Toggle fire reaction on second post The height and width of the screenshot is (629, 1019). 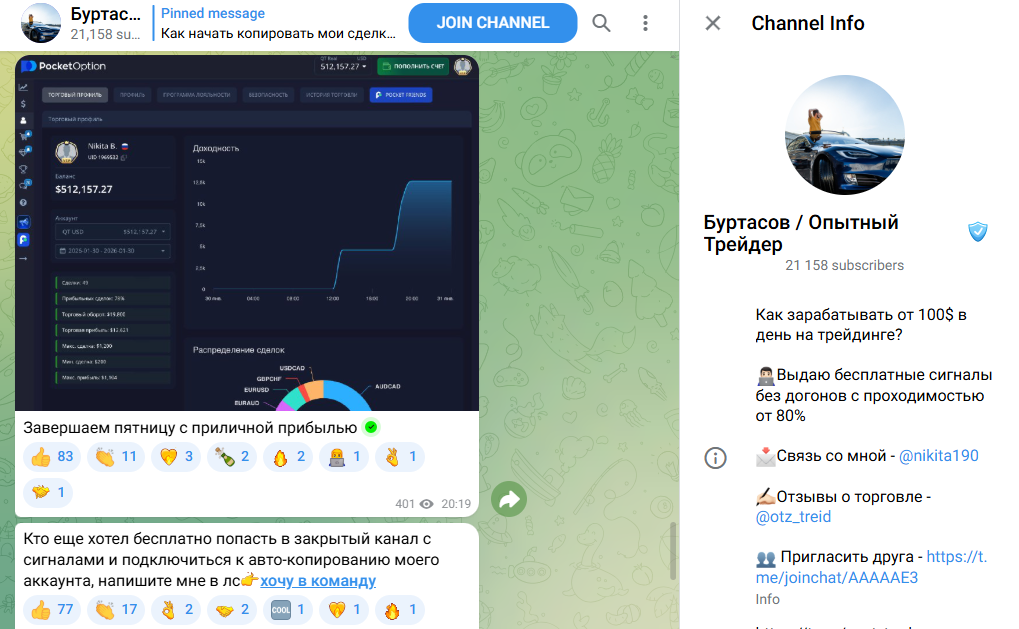[400, 610]
